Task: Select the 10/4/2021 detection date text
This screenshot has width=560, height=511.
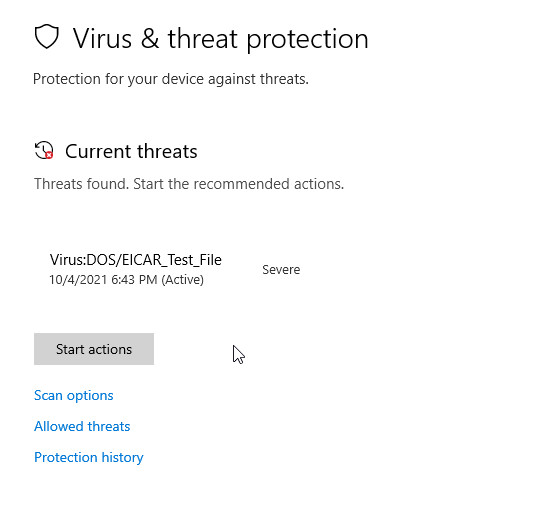Action: 78,280
